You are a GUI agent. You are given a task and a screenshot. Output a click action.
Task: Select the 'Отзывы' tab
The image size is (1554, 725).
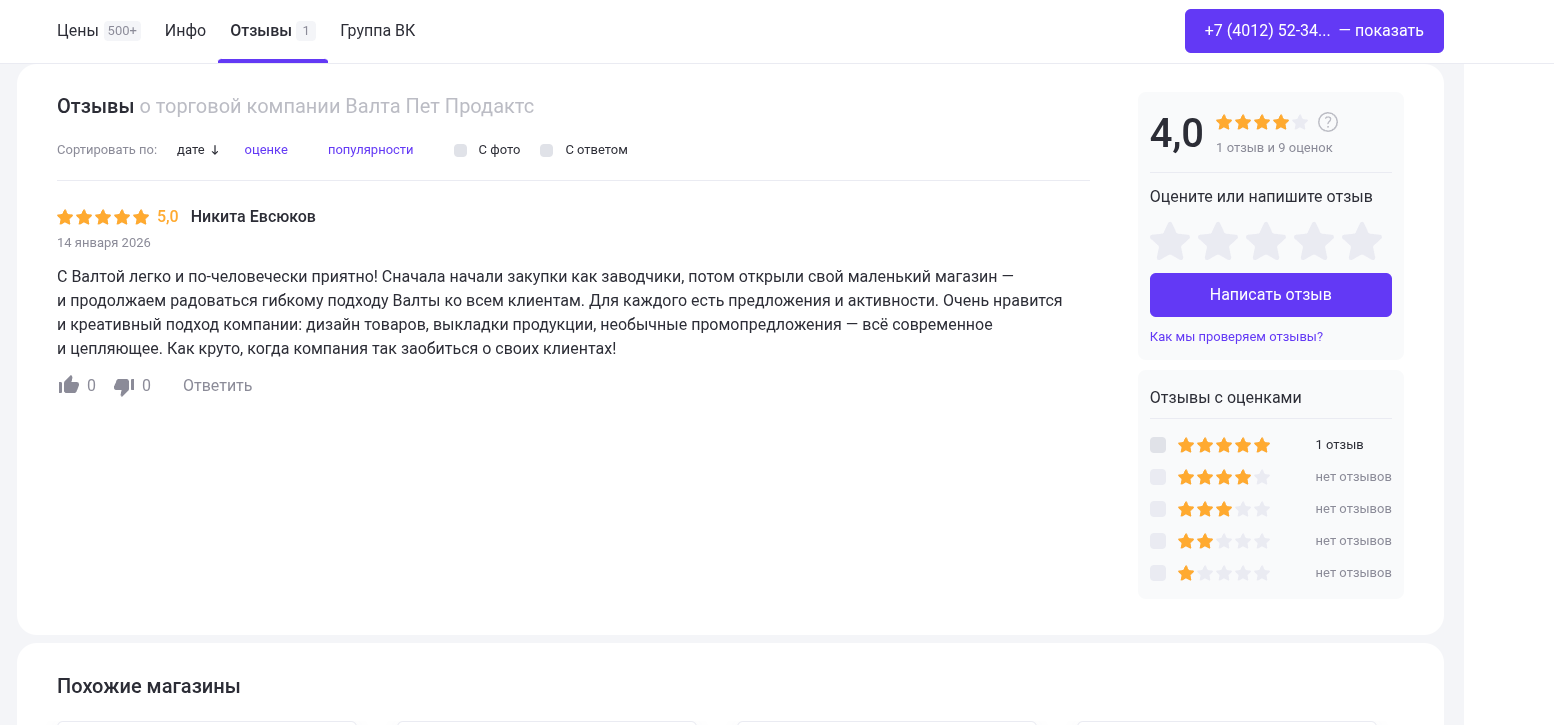coord(273,31)
